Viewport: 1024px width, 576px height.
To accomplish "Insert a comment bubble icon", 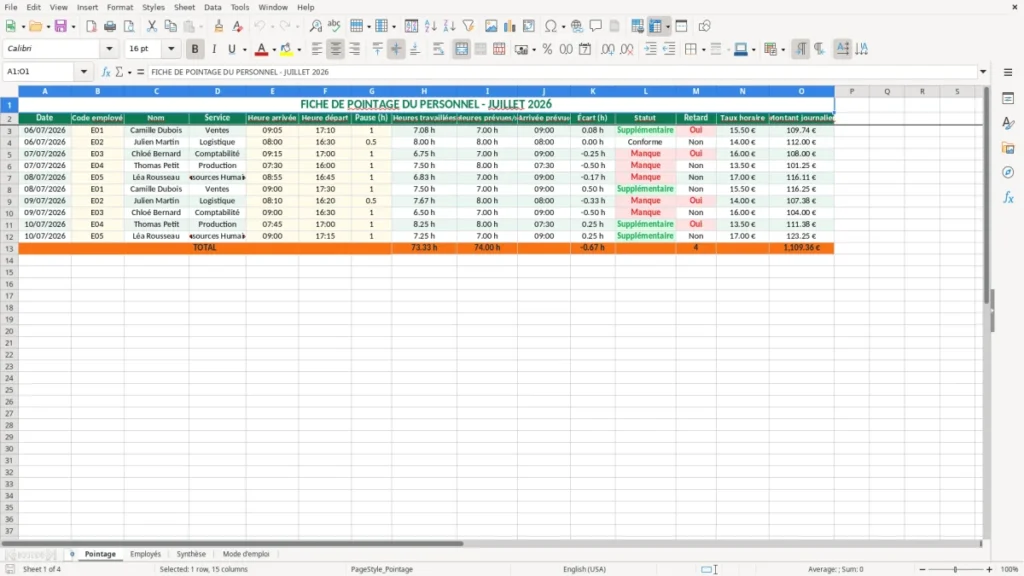I will pyautogui.click(x=596, y=26).
